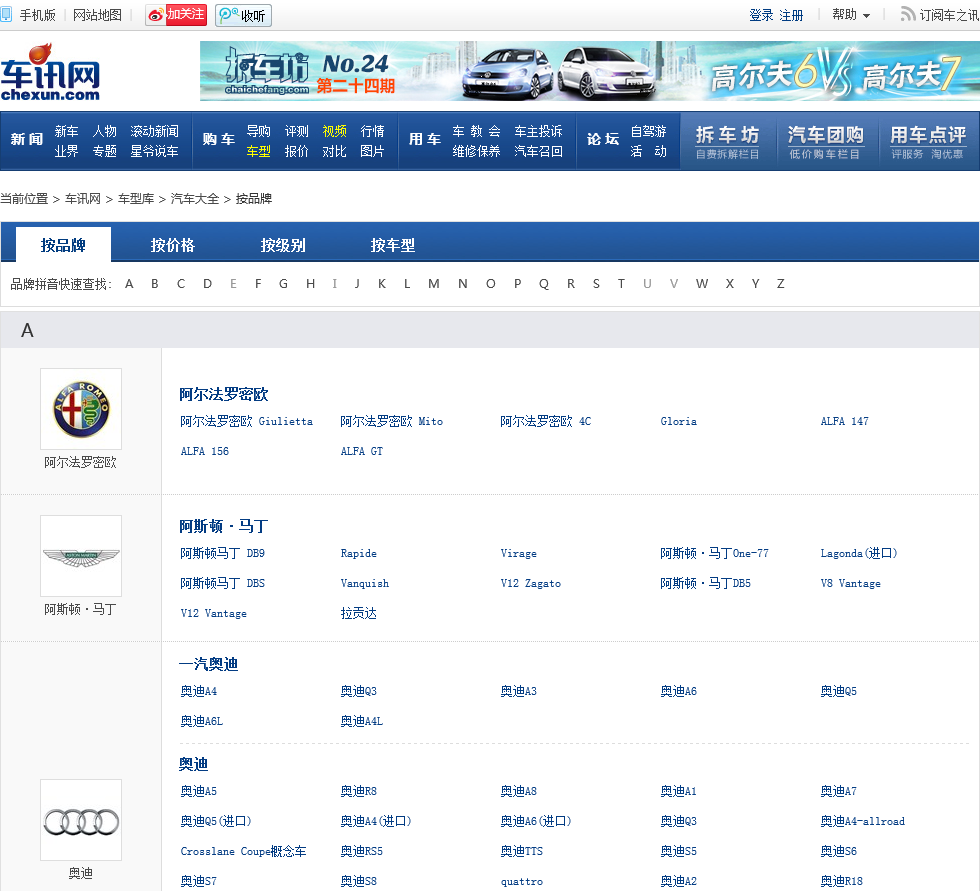The height and width of the screenshot is (891, 980).
Task: Open the ALFA GT model link
Action: coord(361,451)
